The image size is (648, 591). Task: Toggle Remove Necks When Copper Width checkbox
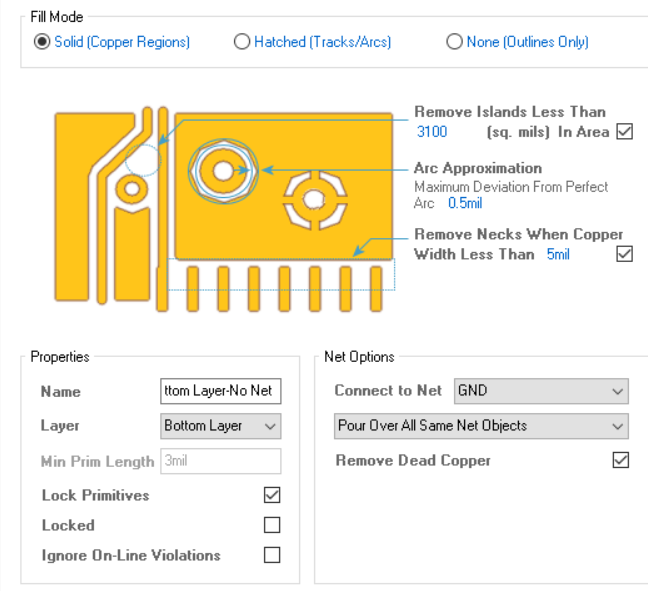(x=624, y=254)
